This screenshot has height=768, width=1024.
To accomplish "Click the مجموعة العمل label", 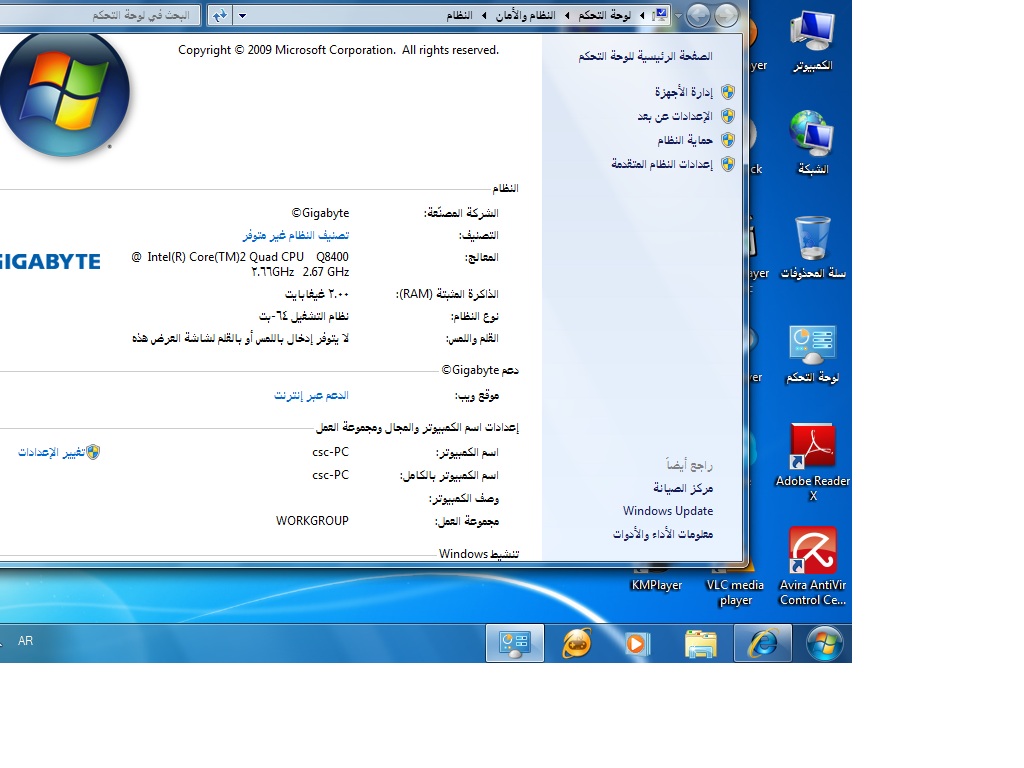I will tap(467, 521).
